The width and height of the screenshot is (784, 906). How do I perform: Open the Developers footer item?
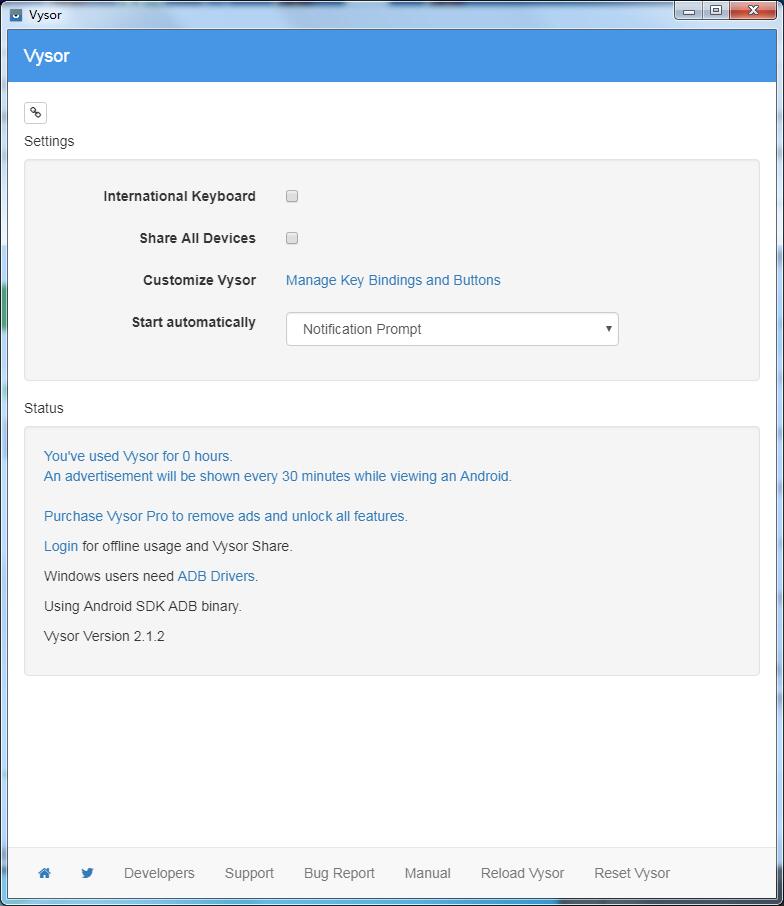click(x=159, y=873)
